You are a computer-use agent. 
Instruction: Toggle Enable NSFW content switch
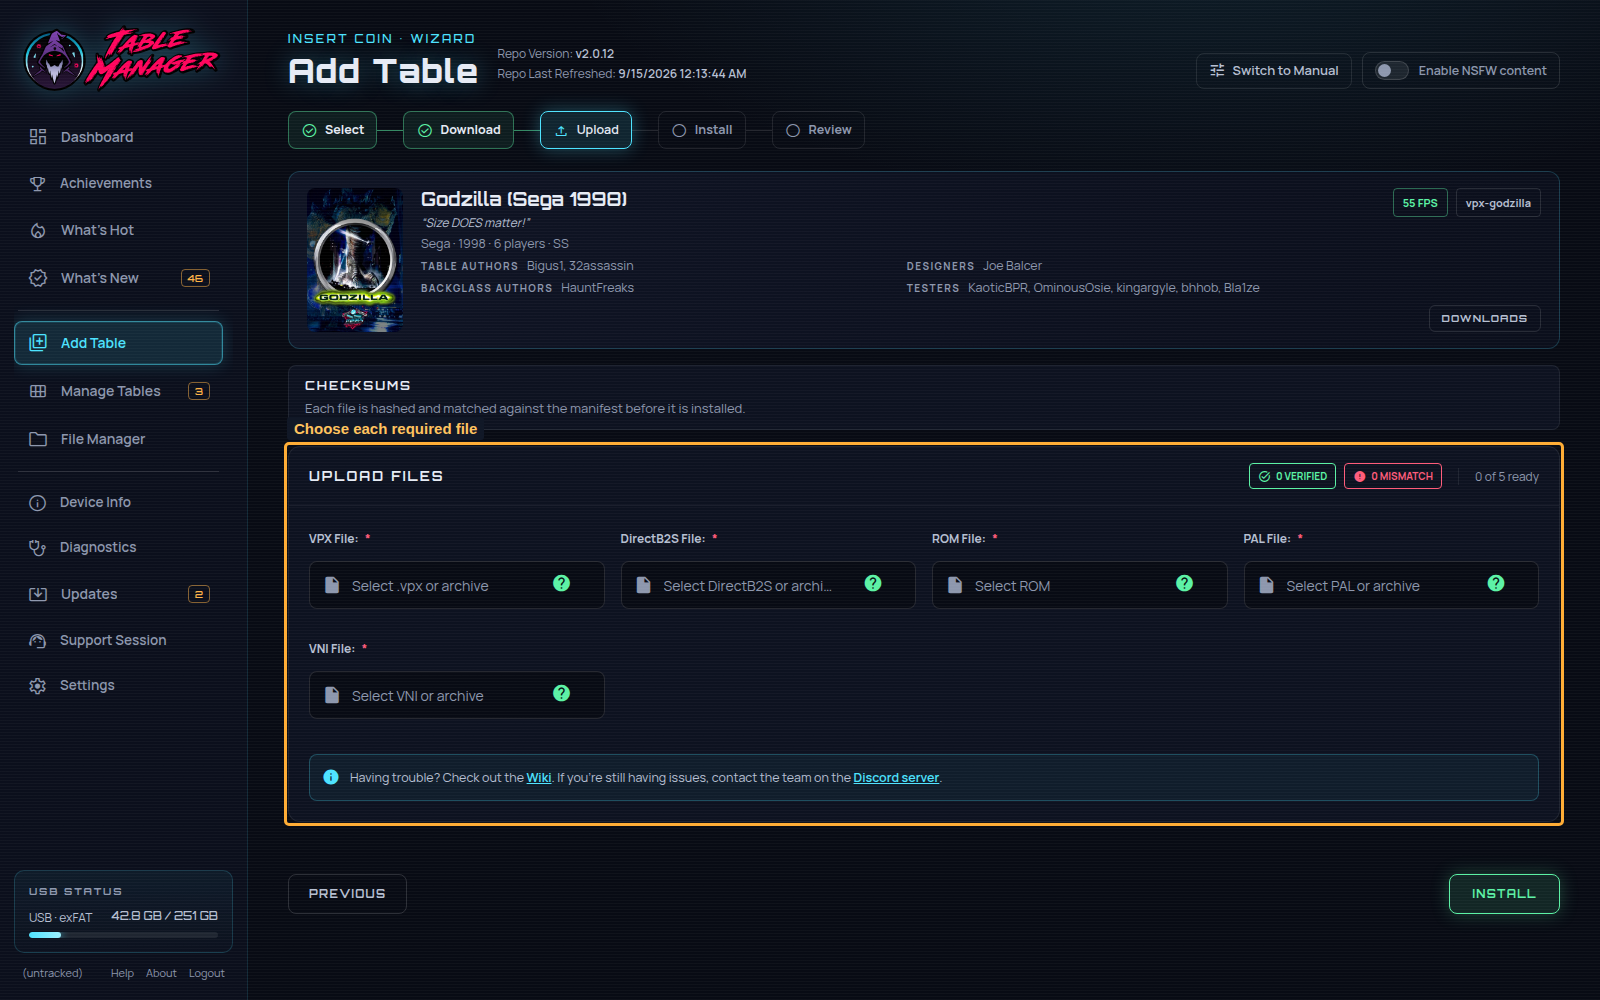(x=1391, y=71)
